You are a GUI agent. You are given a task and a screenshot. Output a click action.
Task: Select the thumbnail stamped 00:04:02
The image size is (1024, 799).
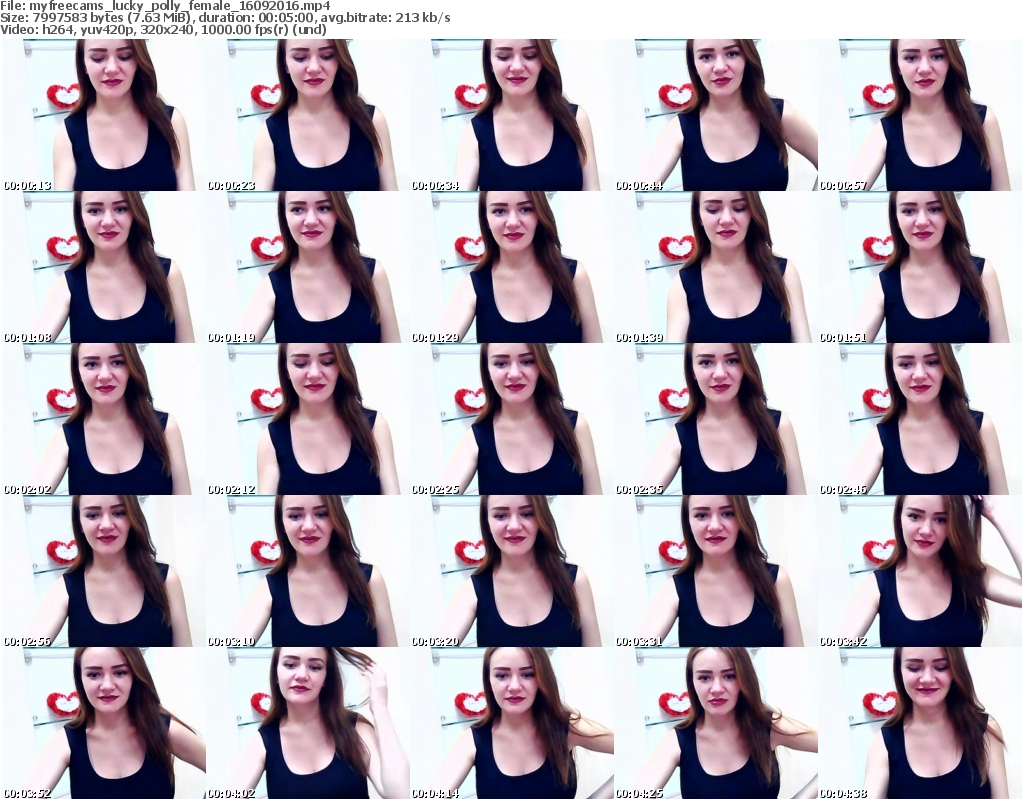coord(308,723)
